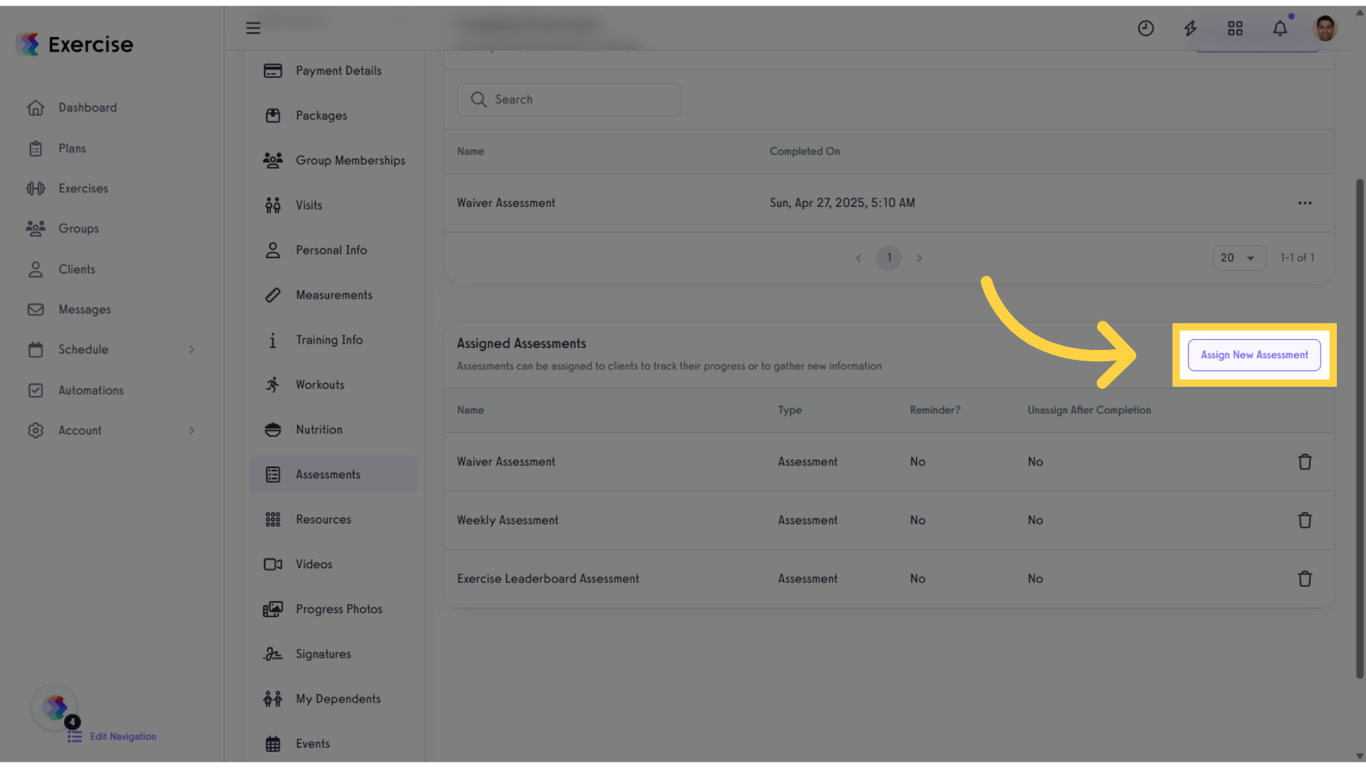
Task: Click inside the Search field
Action: click(568, 99)
